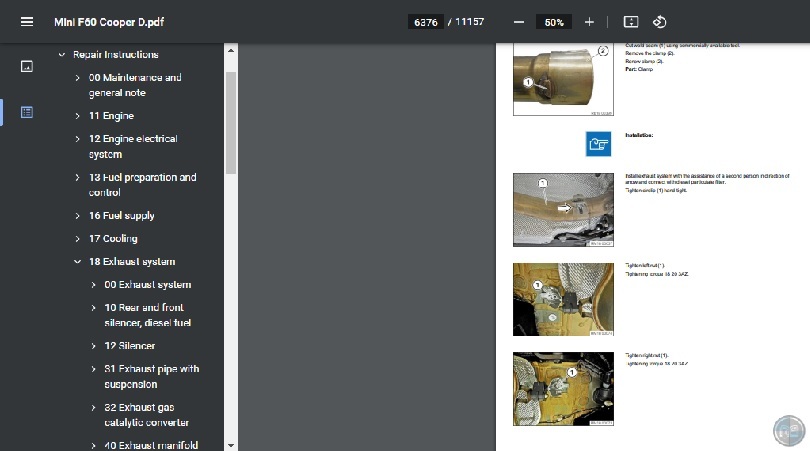Expand the 17 Cooling chapter
The height and width of the screenshot is (451, 810).
77,239
